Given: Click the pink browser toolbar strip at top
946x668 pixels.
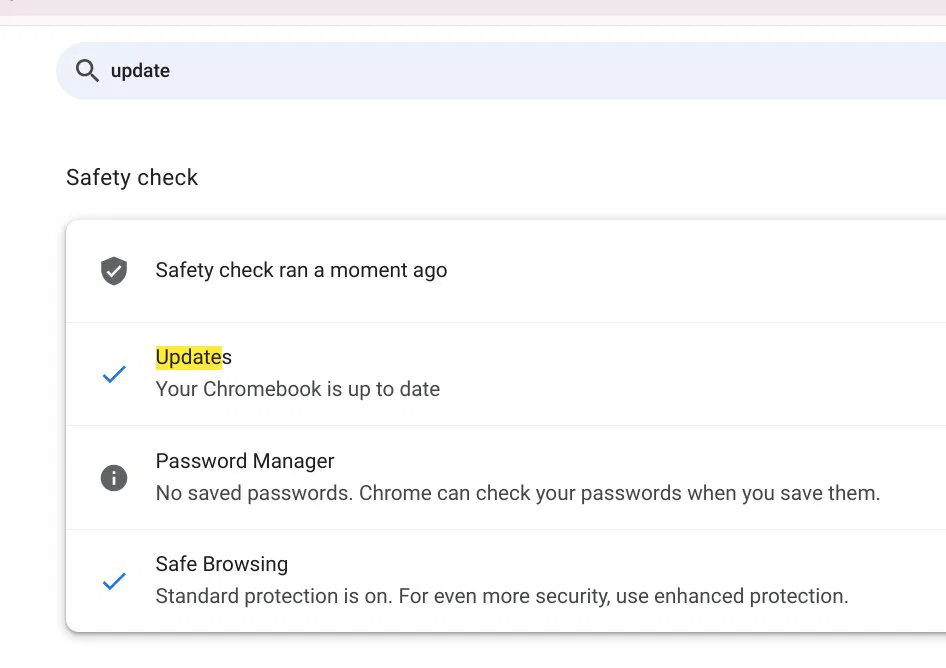Looking at the screenshot, I should tap(473, 7).
